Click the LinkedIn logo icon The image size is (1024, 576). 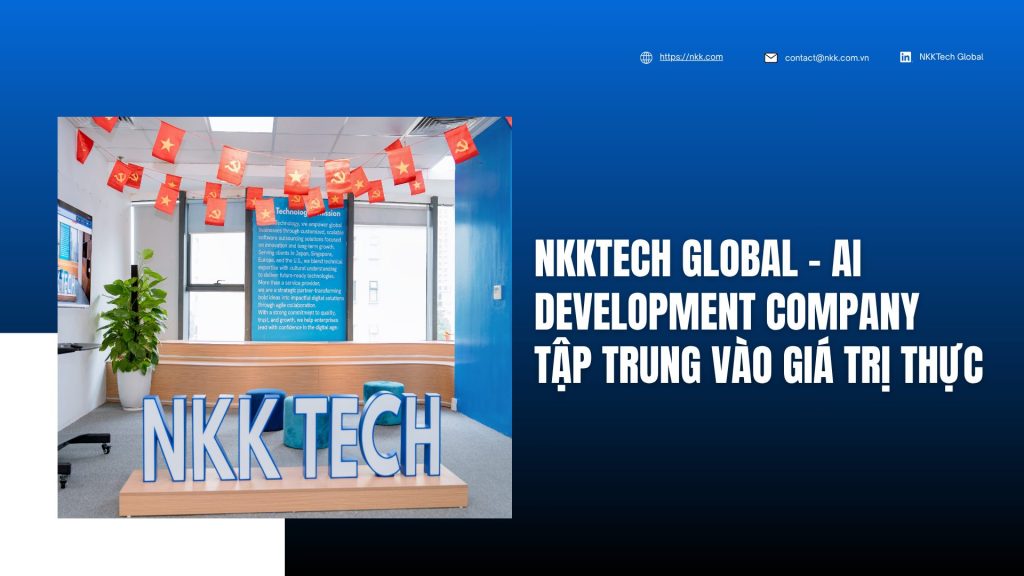(905, 57)
